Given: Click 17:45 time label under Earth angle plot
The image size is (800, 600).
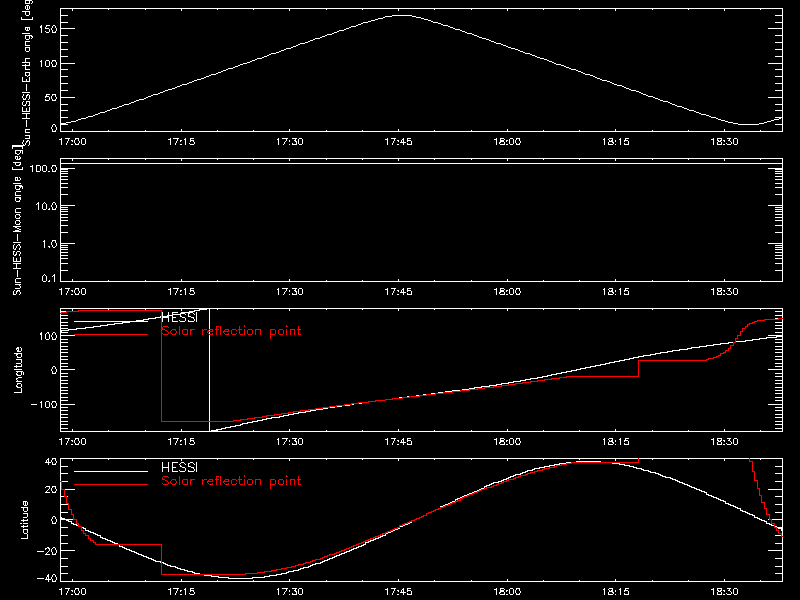Looking at the screenshot, I should 398,141.
